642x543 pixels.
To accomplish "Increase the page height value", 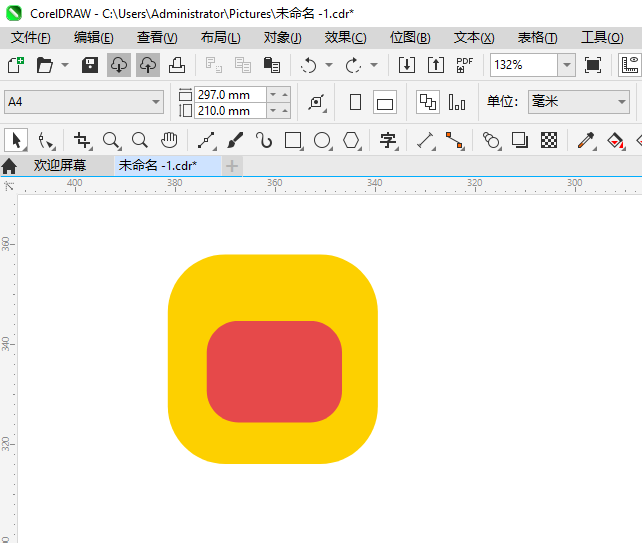I will [x=285, y=111].
